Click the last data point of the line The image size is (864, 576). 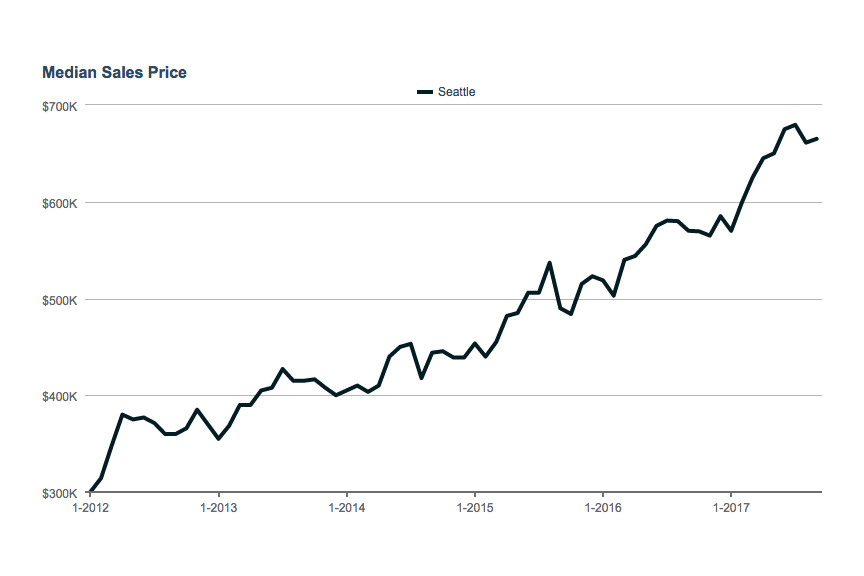[816, 139]
